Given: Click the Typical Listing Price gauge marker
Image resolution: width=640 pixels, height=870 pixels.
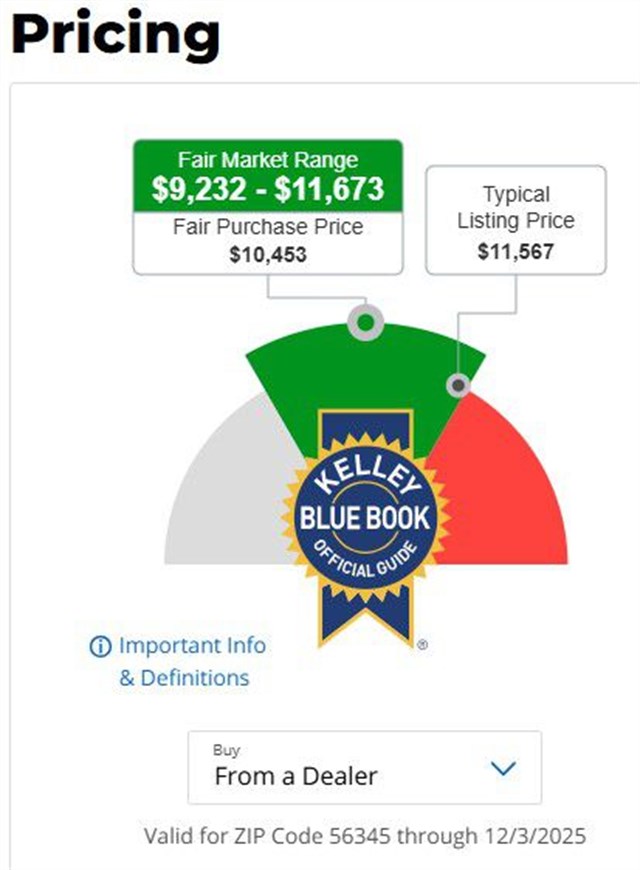Looking at the screenshot, I should (458, 384).
